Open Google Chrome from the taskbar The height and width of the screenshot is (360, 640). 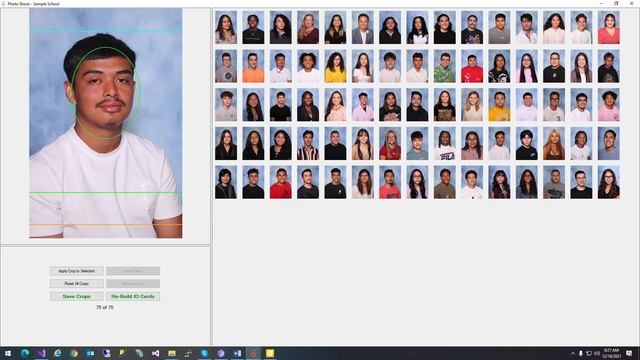[74, 353]
